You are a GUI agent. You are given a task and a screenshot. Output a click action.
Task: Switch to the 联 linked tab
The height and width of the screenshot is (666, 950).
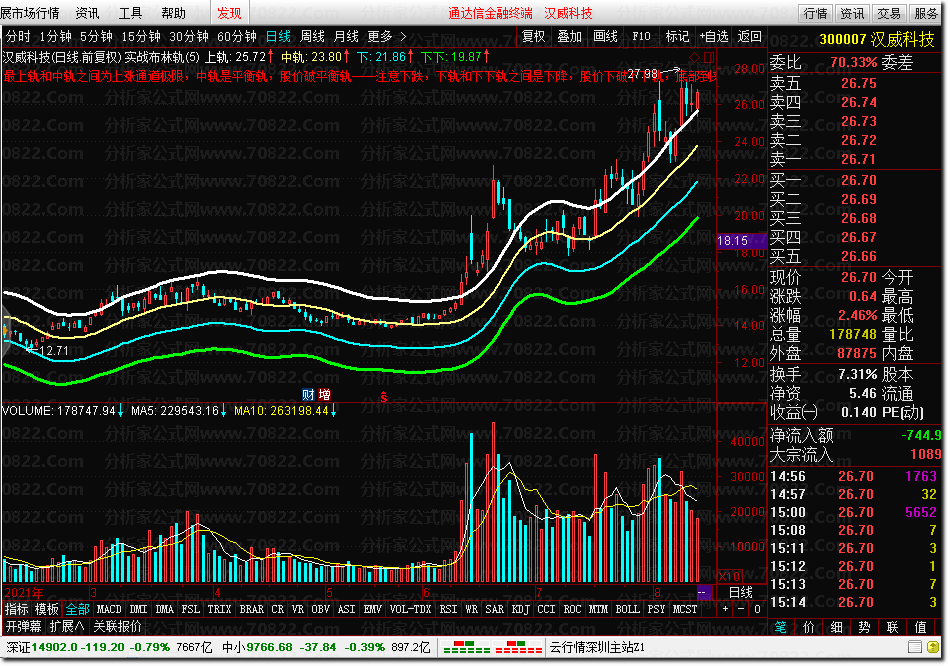(x=892, y=627)
